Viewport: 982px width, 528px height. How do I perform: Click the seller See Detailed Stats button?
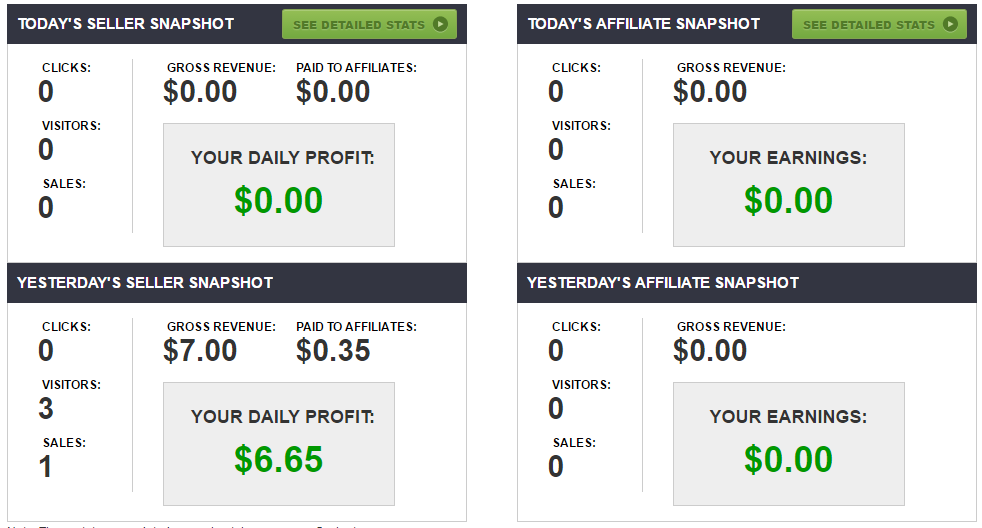(369, 24)
